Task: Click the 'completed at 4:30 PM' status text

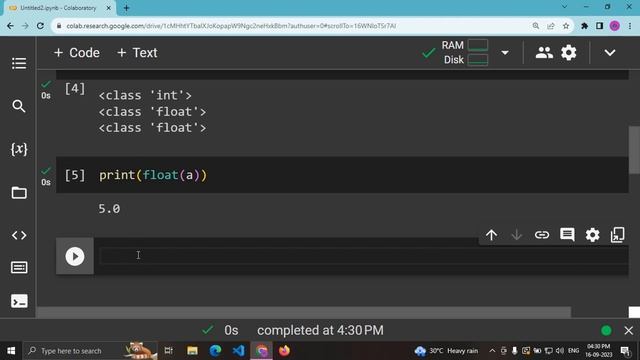Action: (320, 330)
